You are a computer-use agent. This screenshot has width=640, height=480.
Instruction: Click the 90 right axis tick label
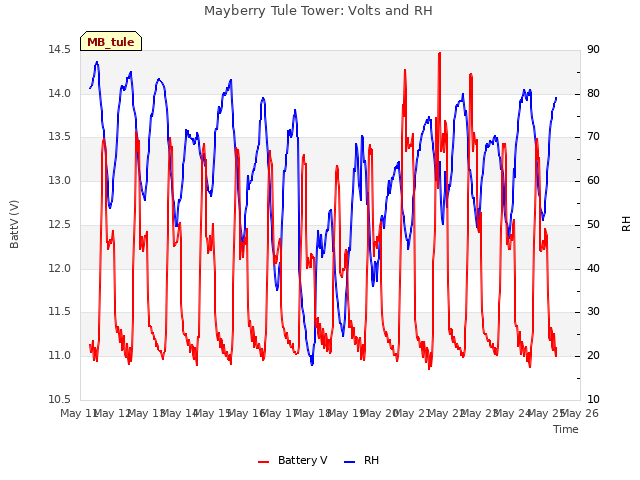[593, 50]
